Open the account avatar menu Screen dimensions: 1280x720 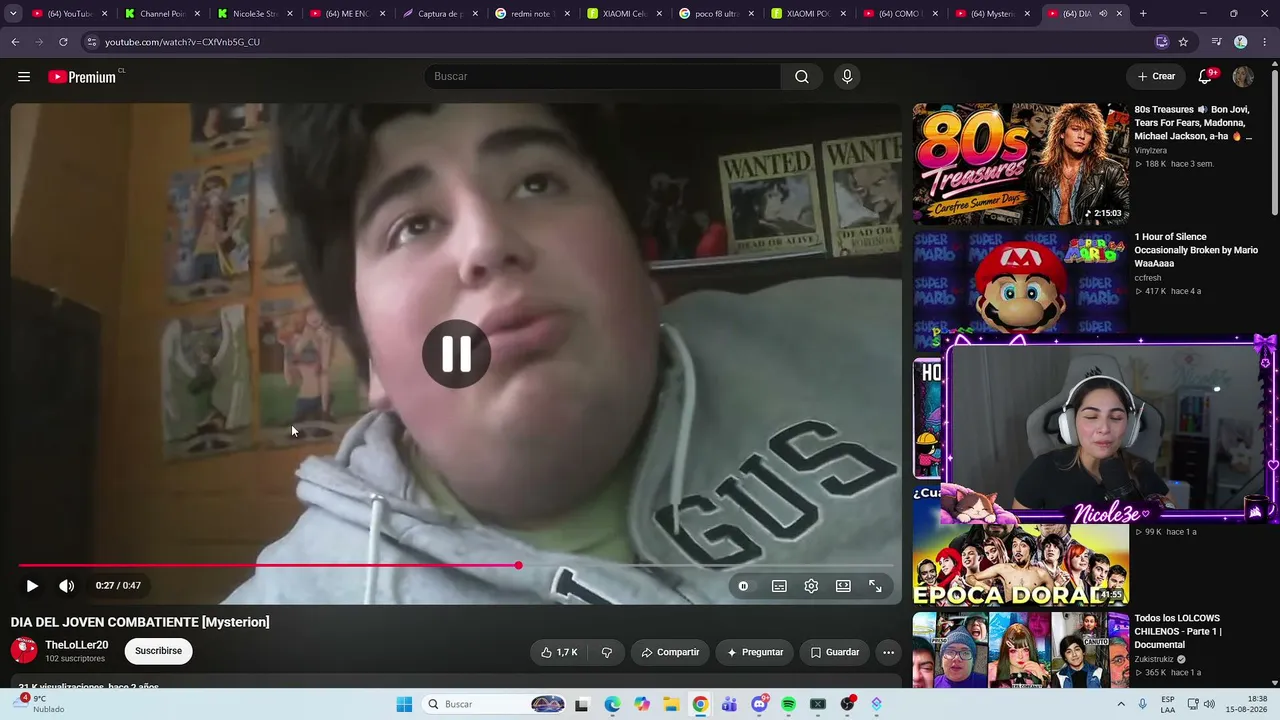point(1243,77)
